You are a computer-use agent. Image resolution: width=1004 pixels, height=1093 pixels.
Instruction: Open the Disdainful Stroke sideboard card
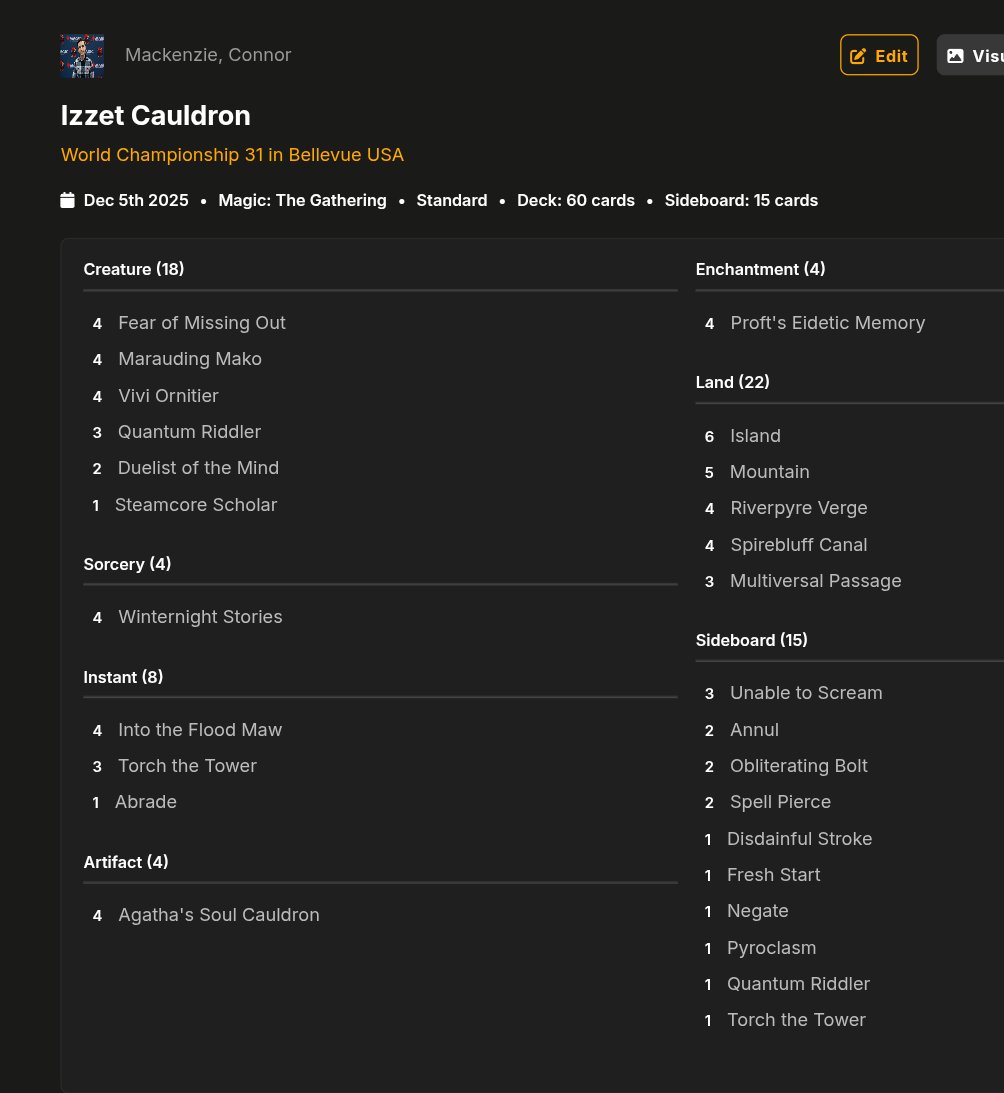point(799,839)
